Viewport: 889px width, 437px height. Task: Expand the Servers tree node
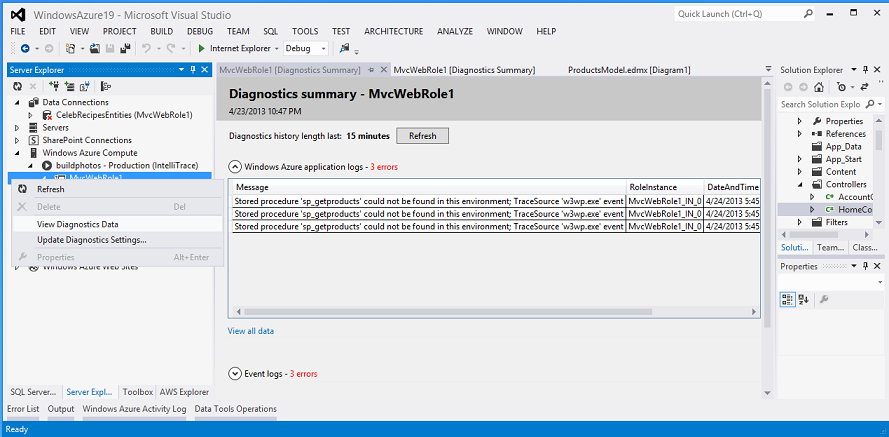click(x=17, y=128)
